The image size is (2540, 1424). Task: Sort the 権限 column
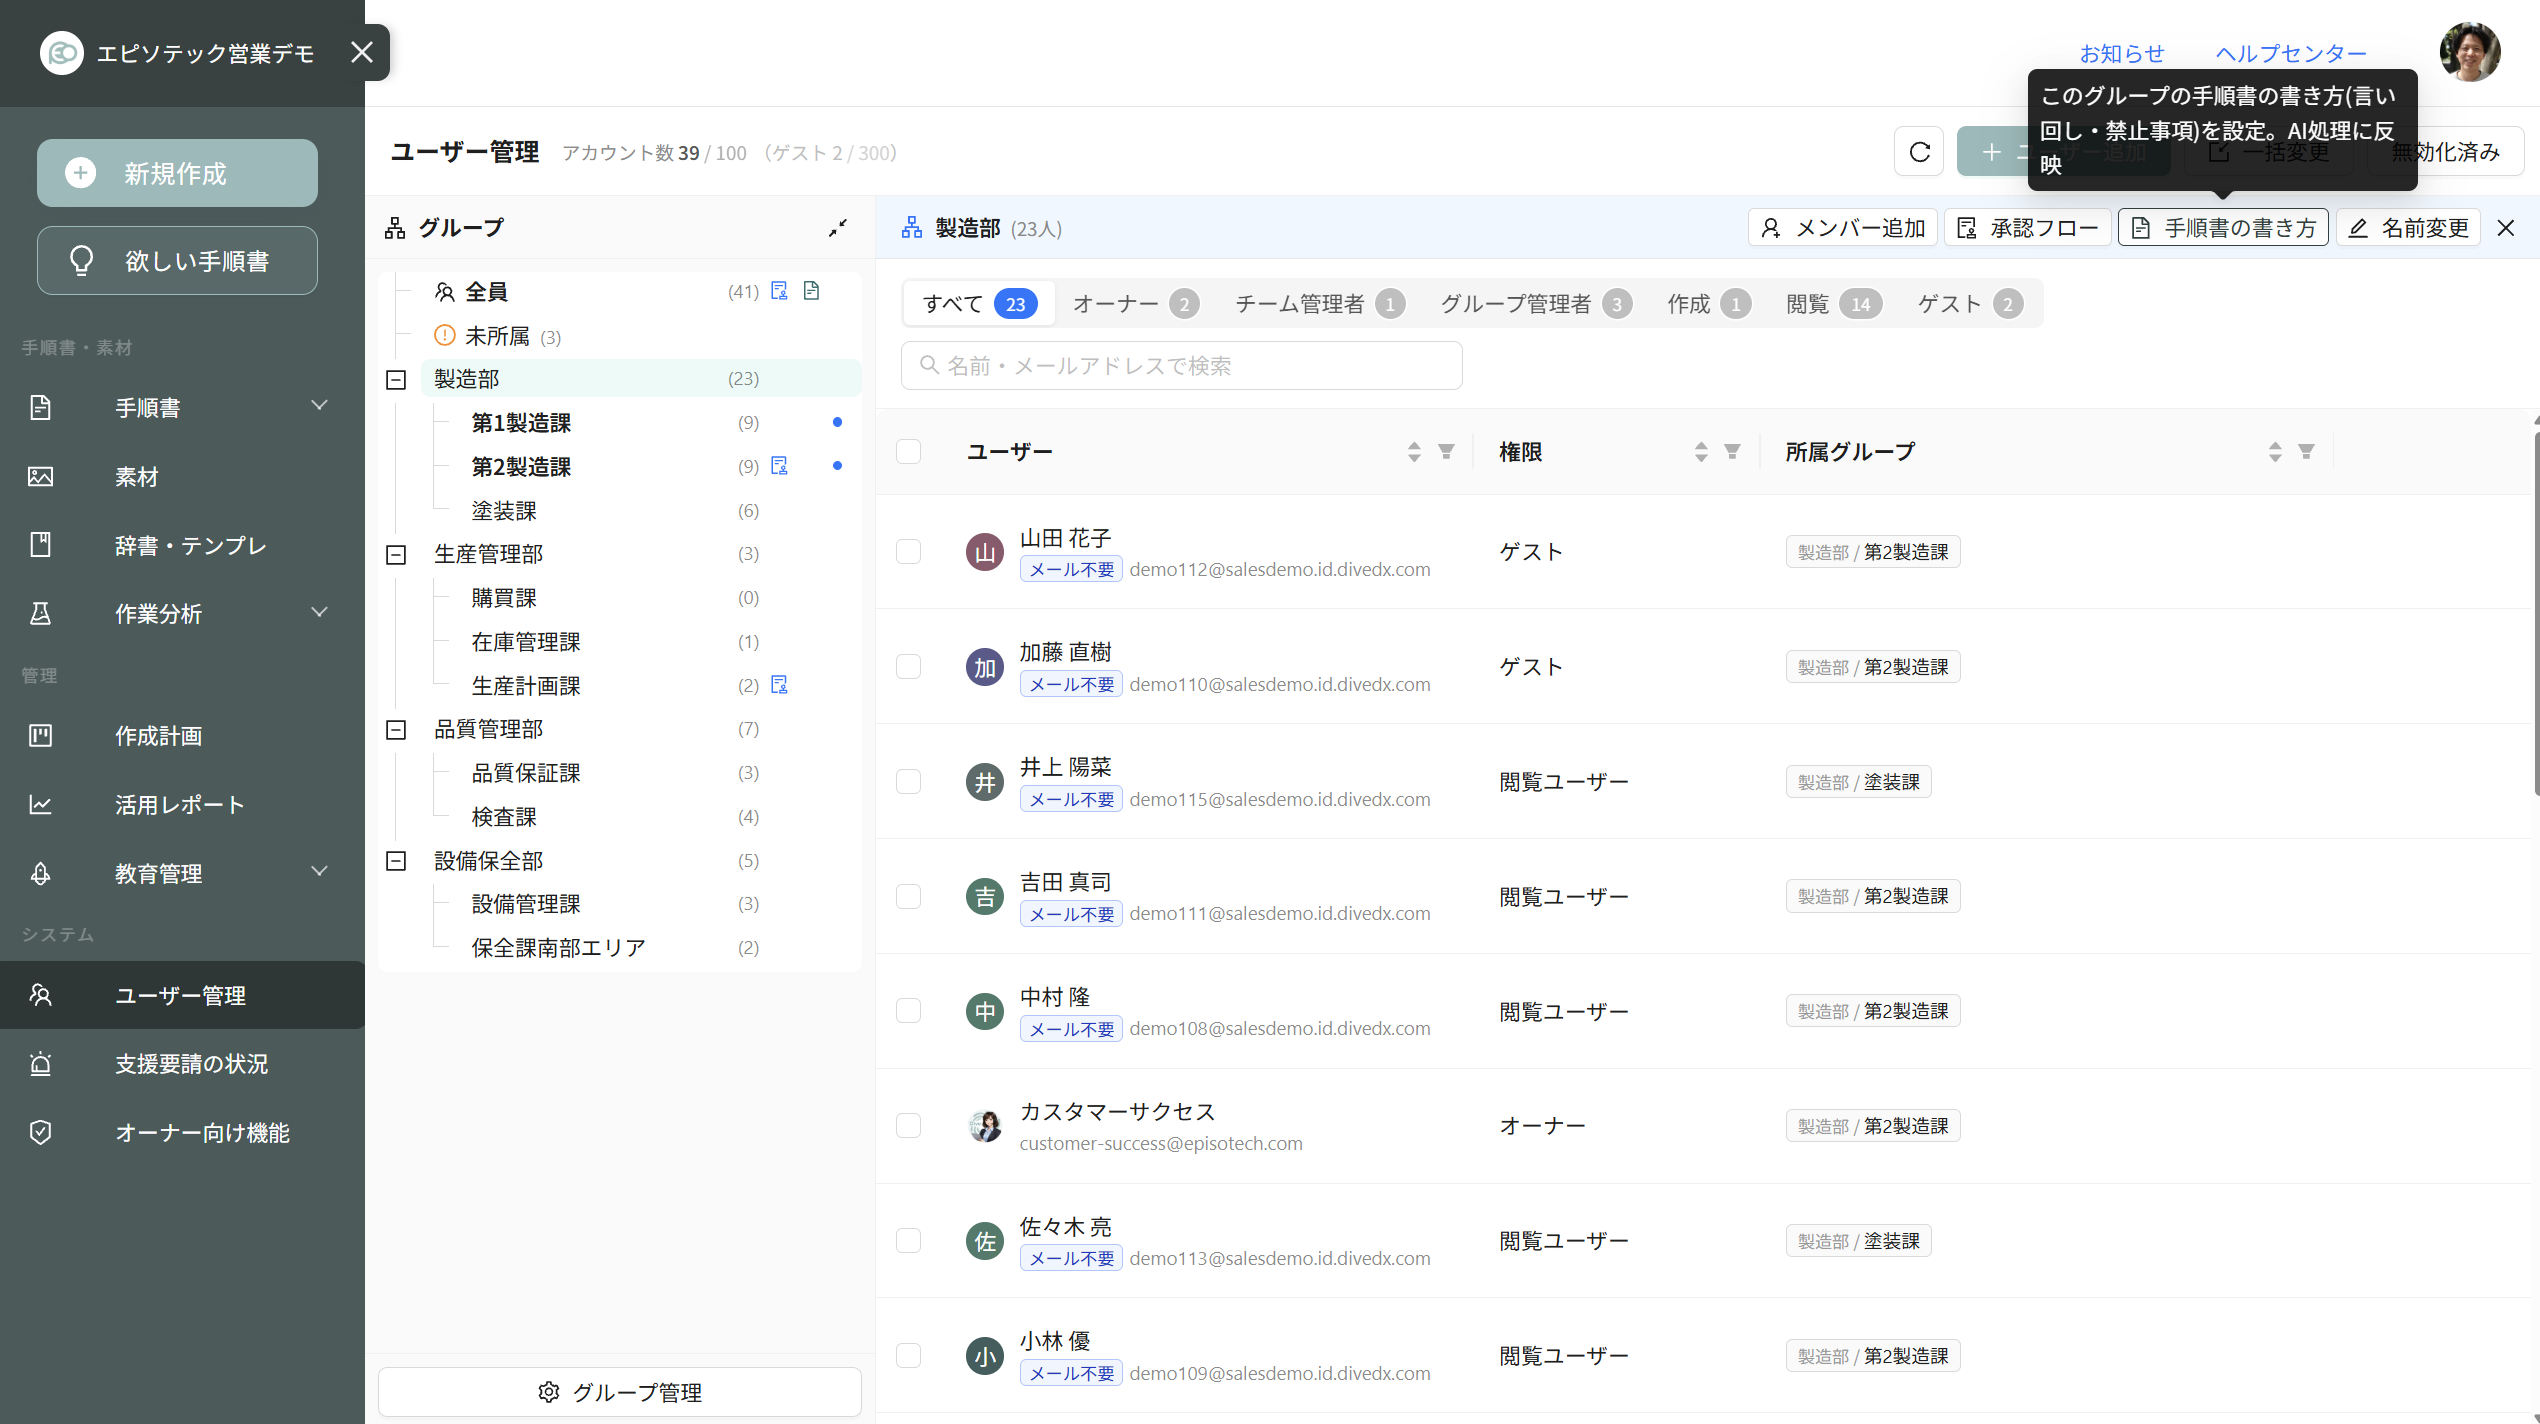1701,452
